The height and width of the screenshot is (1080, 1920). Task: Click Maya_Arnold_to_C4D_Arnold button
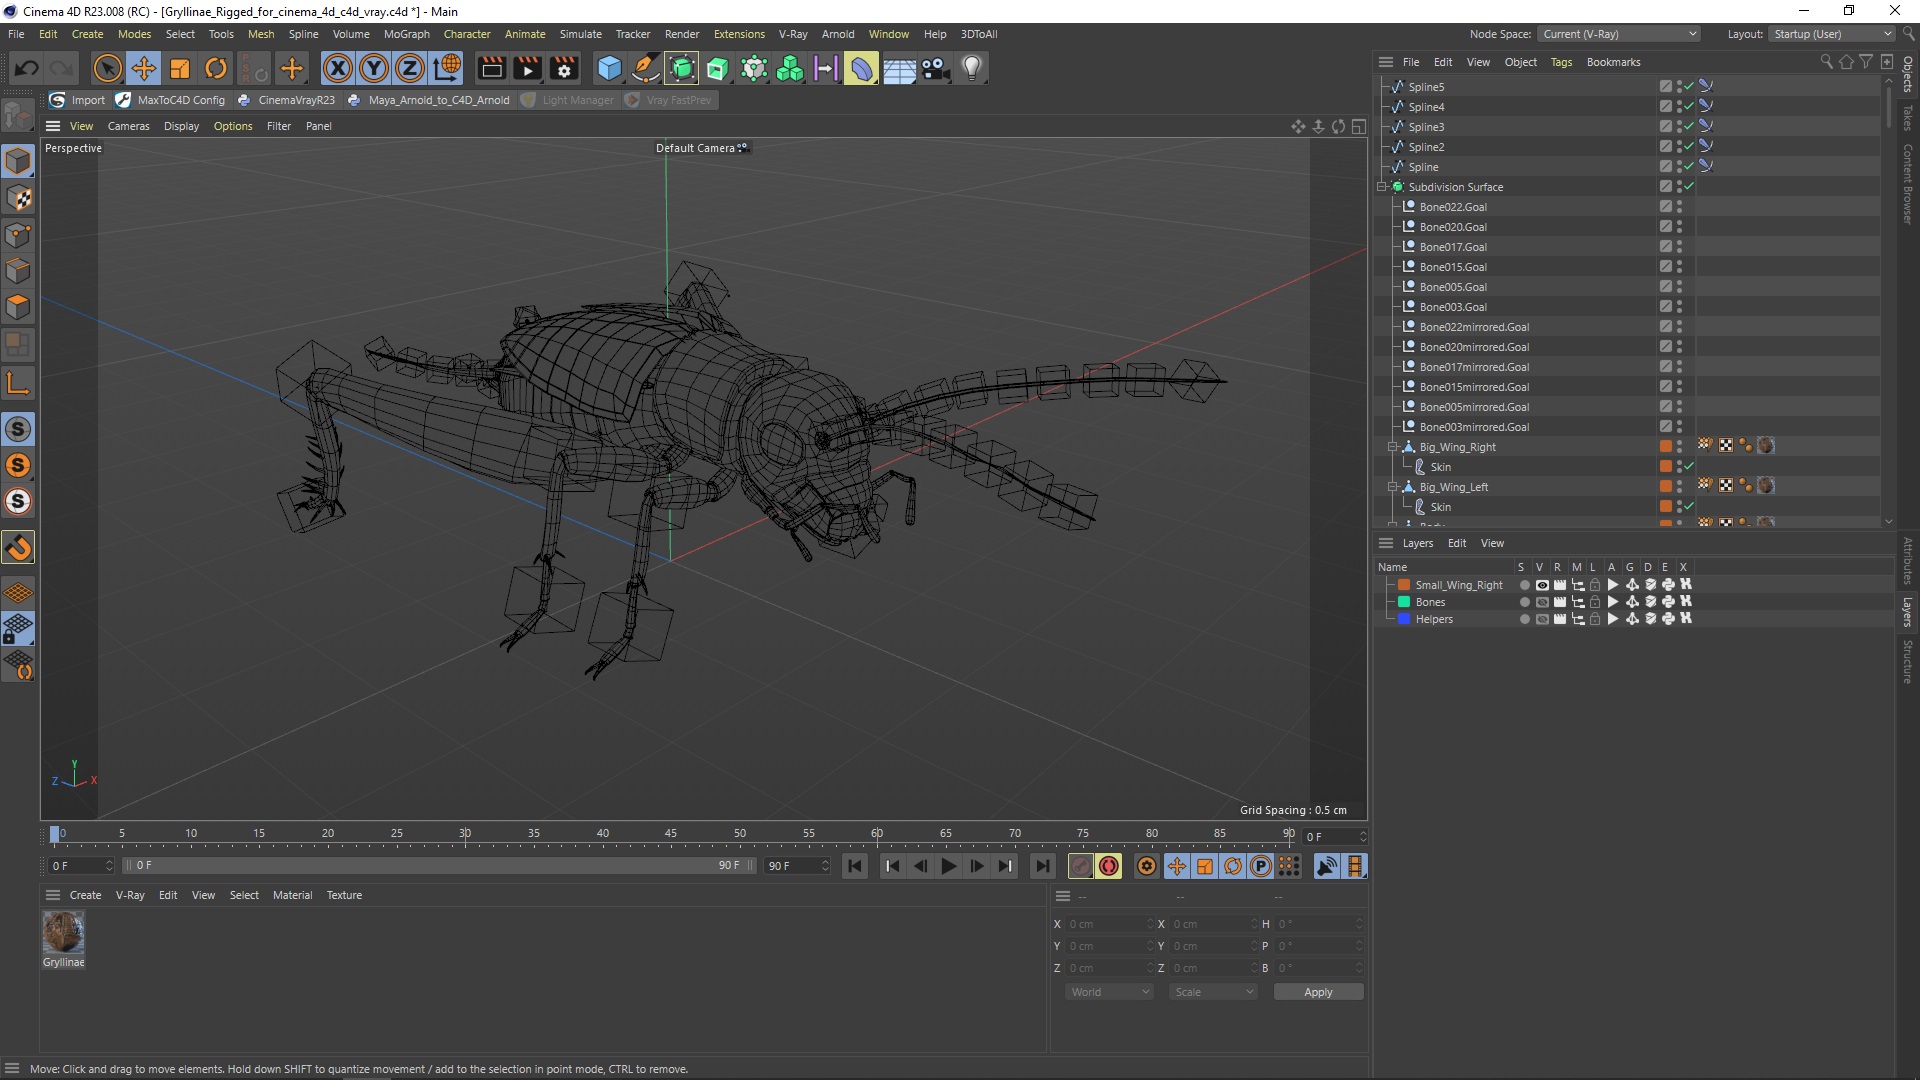[x=428, y=100]
